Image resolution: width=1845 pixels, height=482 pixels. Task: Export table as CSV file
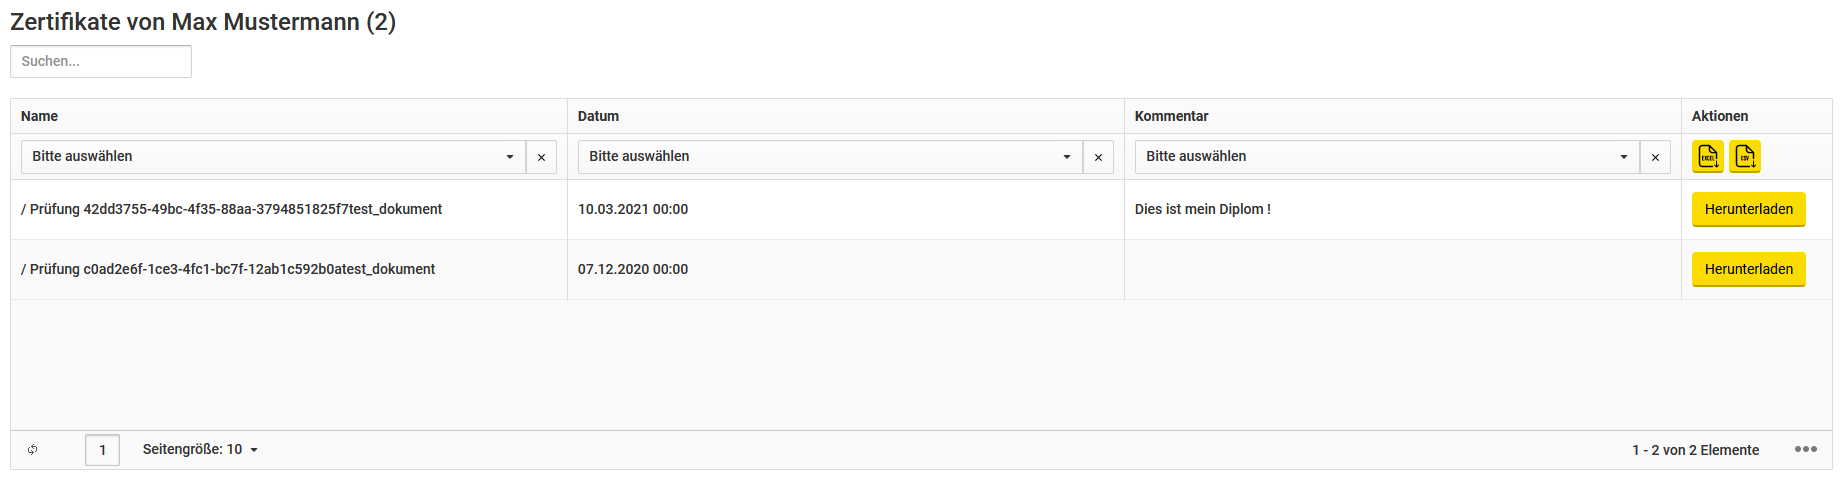[1745, 157]
